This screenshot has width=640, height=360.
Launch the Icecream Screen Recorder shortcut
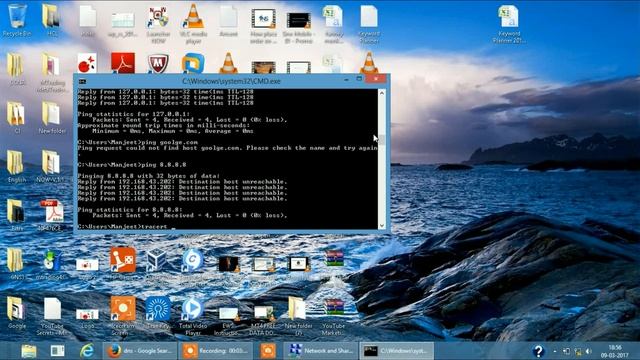tap(122, 315)
